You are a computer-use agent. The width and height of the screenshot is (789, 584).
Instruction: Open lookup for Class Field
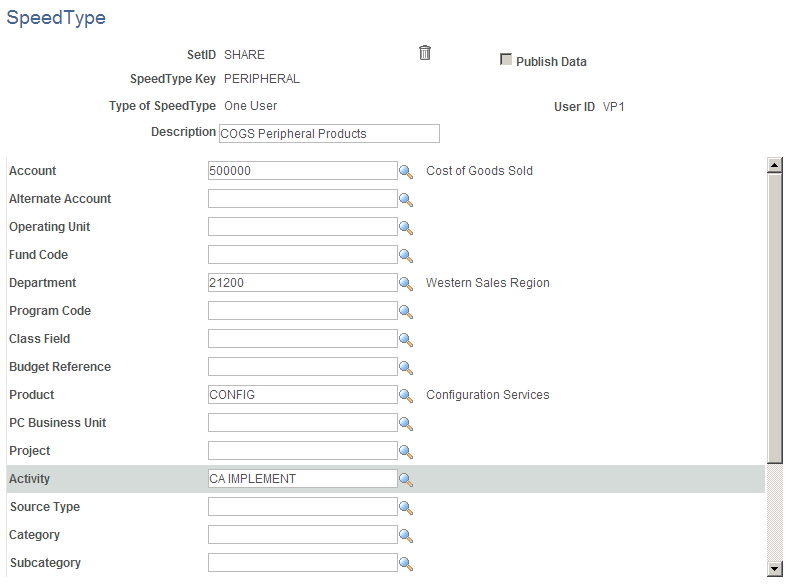(x=406, y=340)
